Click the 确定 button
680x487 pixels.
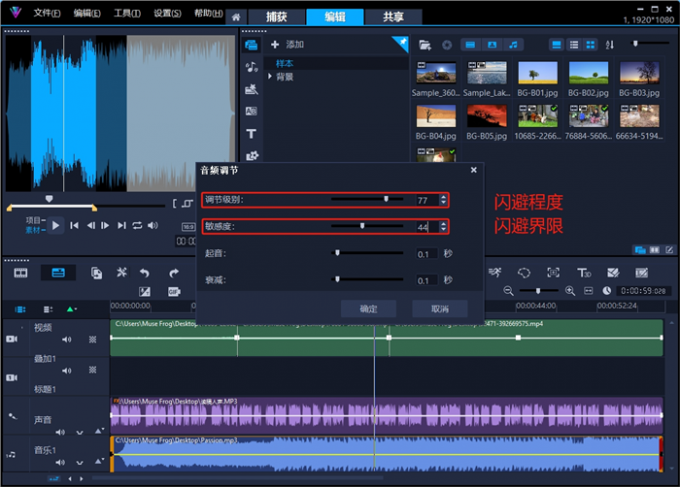pos(368,309)
